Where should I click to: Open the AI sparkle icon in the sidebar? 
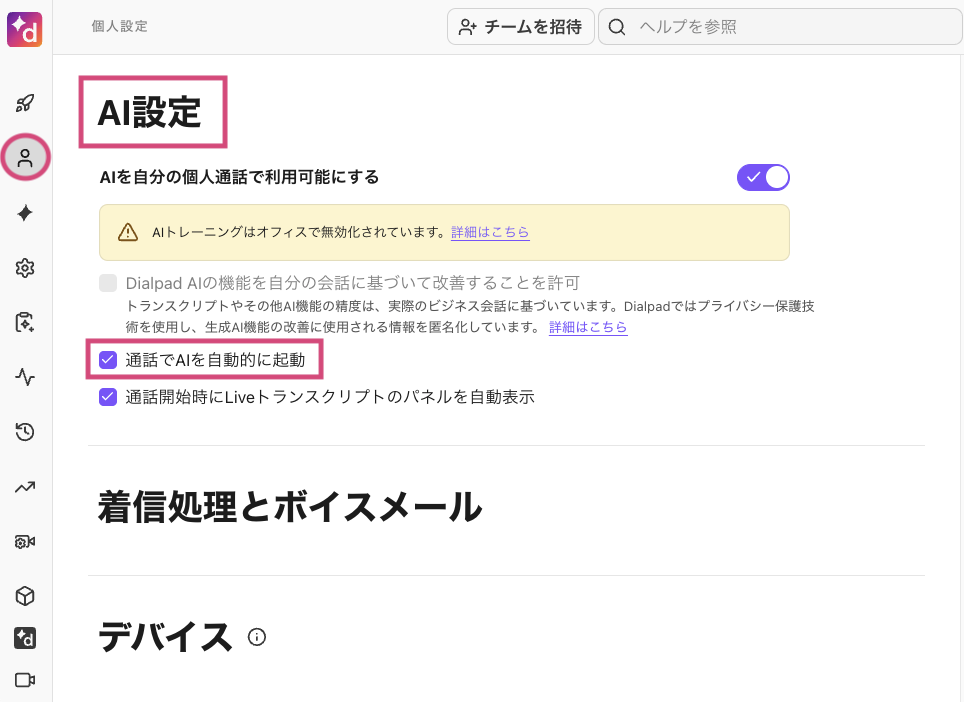click(26, 213)
